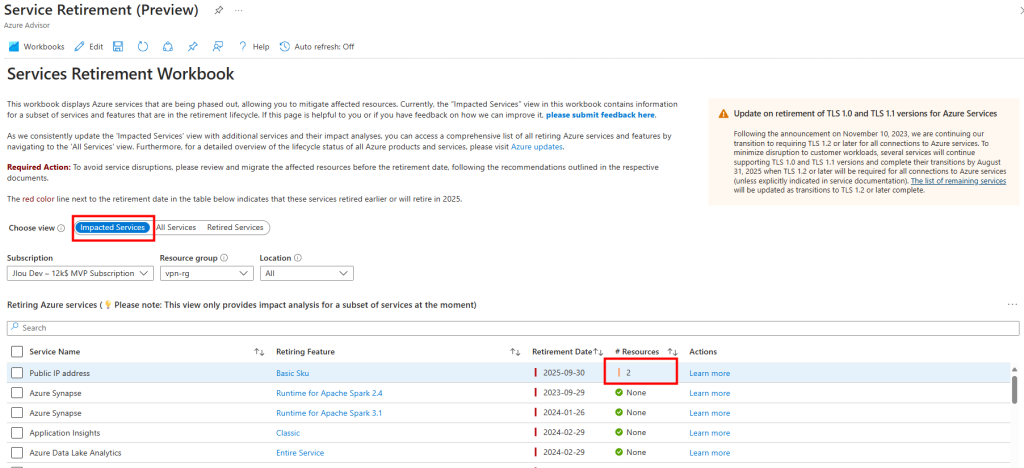Click the Choose view info icon
1024x468 pixels.
pyautogui.click(x=61, y=228)
